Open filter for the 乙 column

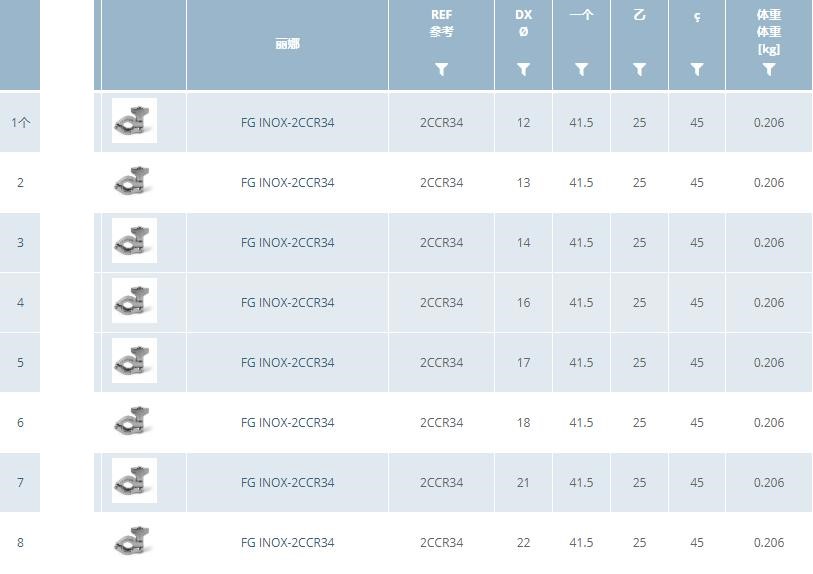click(639, 70)
